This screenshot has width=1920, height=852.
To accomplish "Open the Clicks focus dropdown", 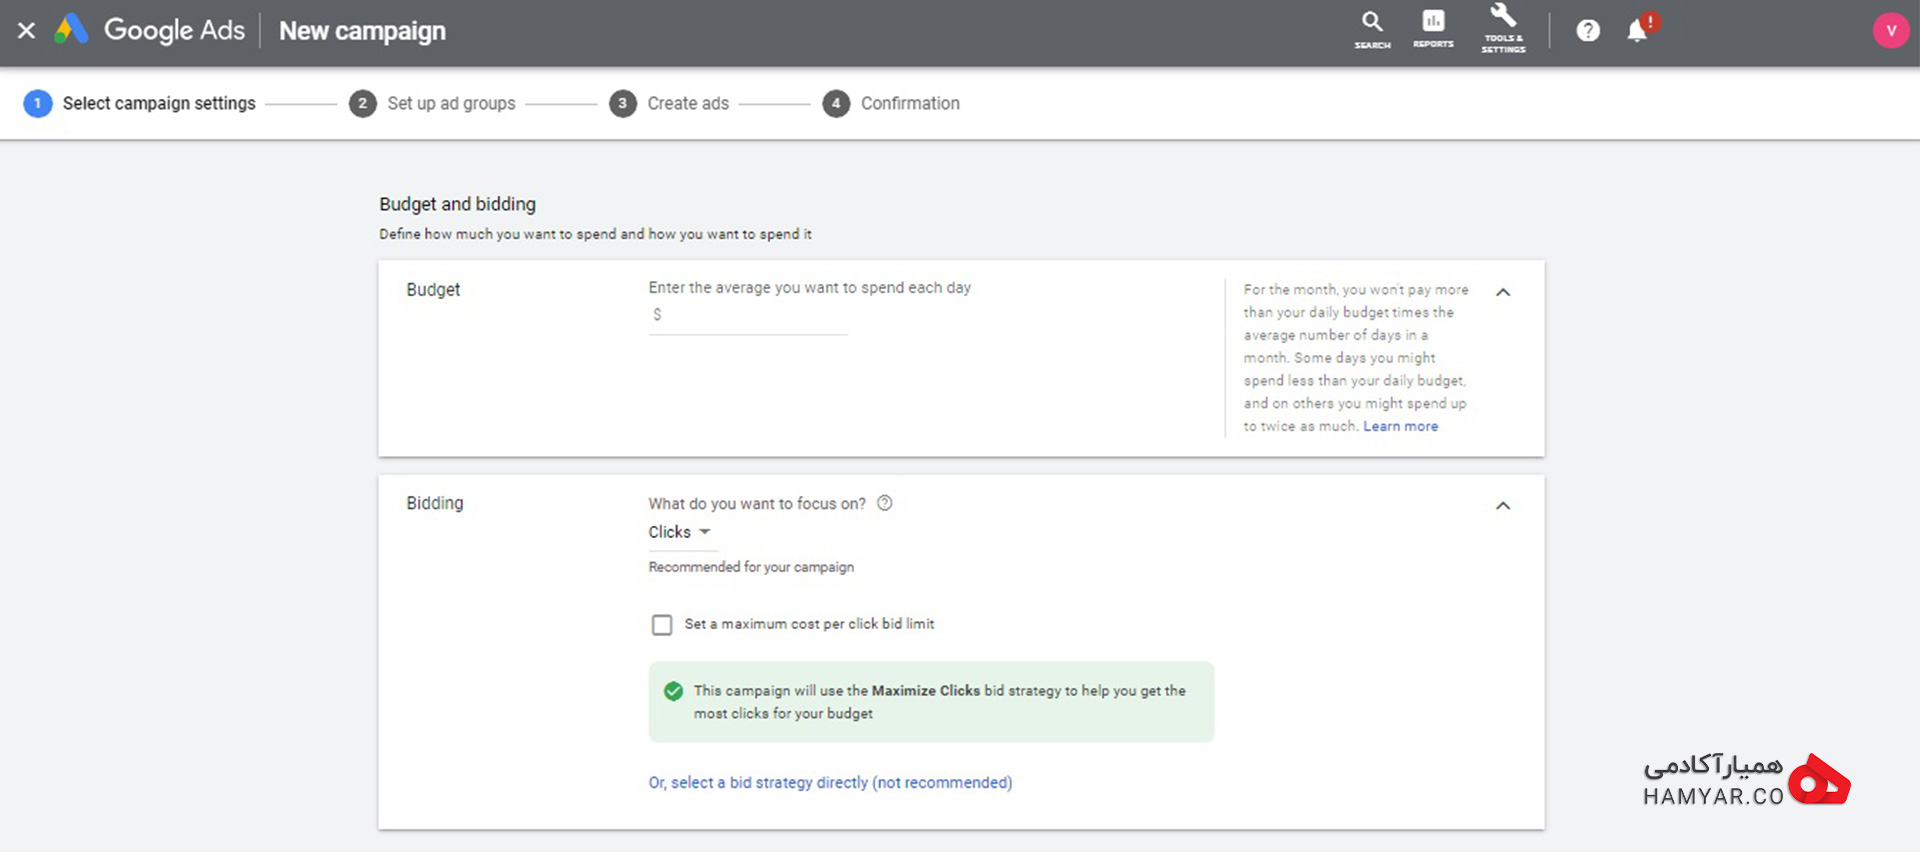I will [680, 533].
